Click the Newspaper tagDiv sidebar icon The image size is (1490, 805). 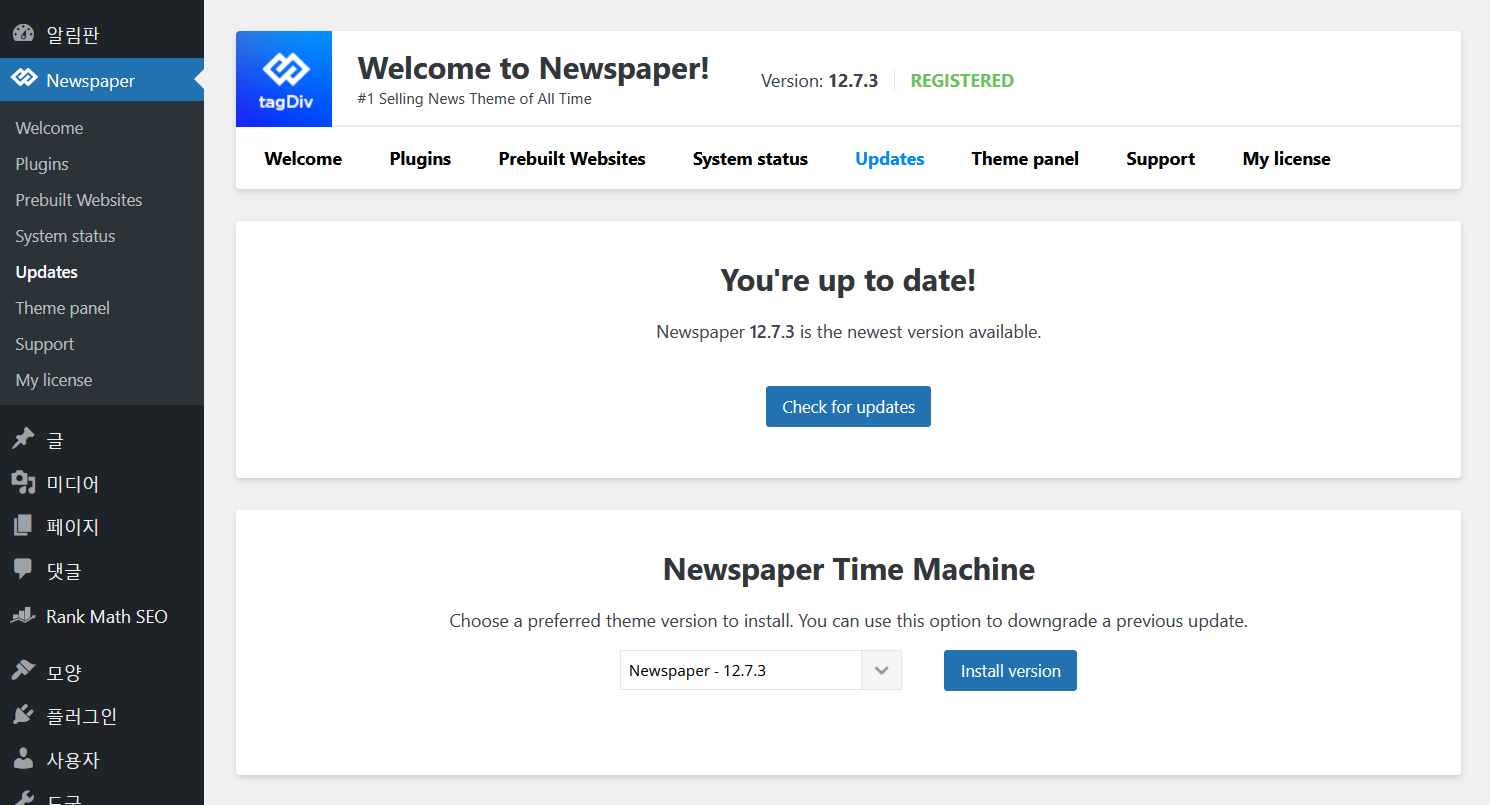(x=23, y=80)
